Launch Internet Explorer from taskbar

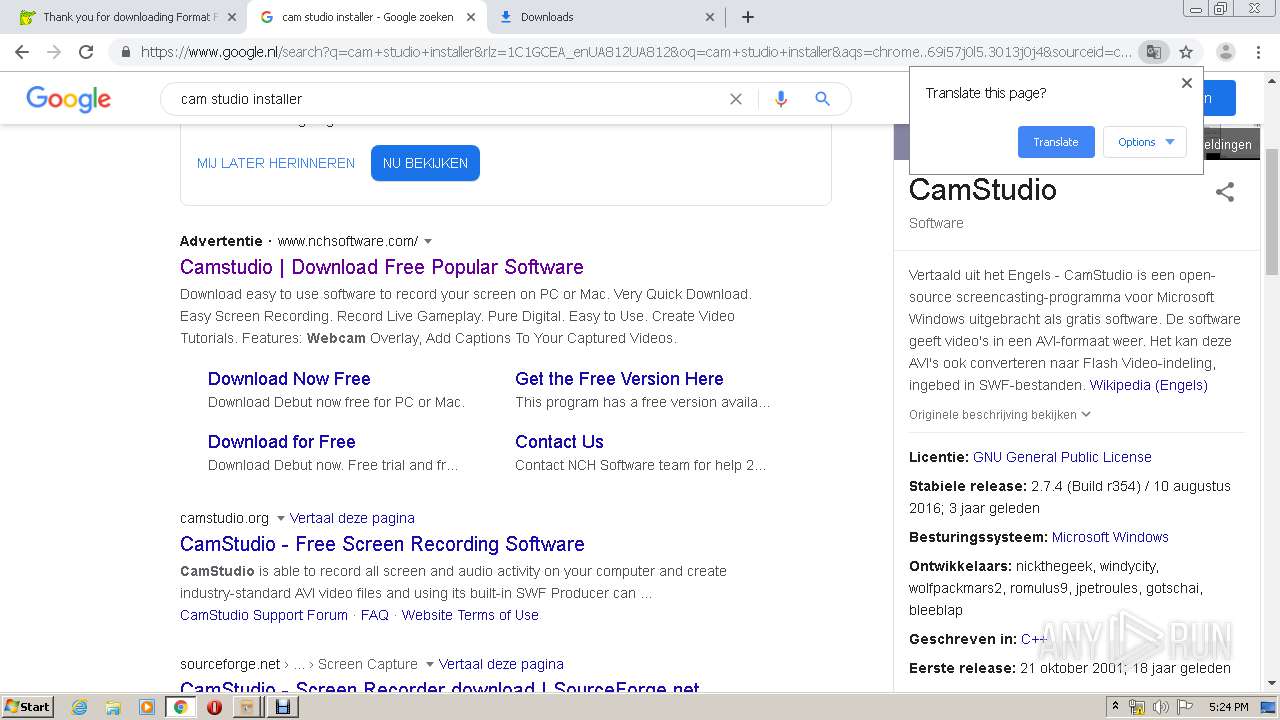point(79,707)
